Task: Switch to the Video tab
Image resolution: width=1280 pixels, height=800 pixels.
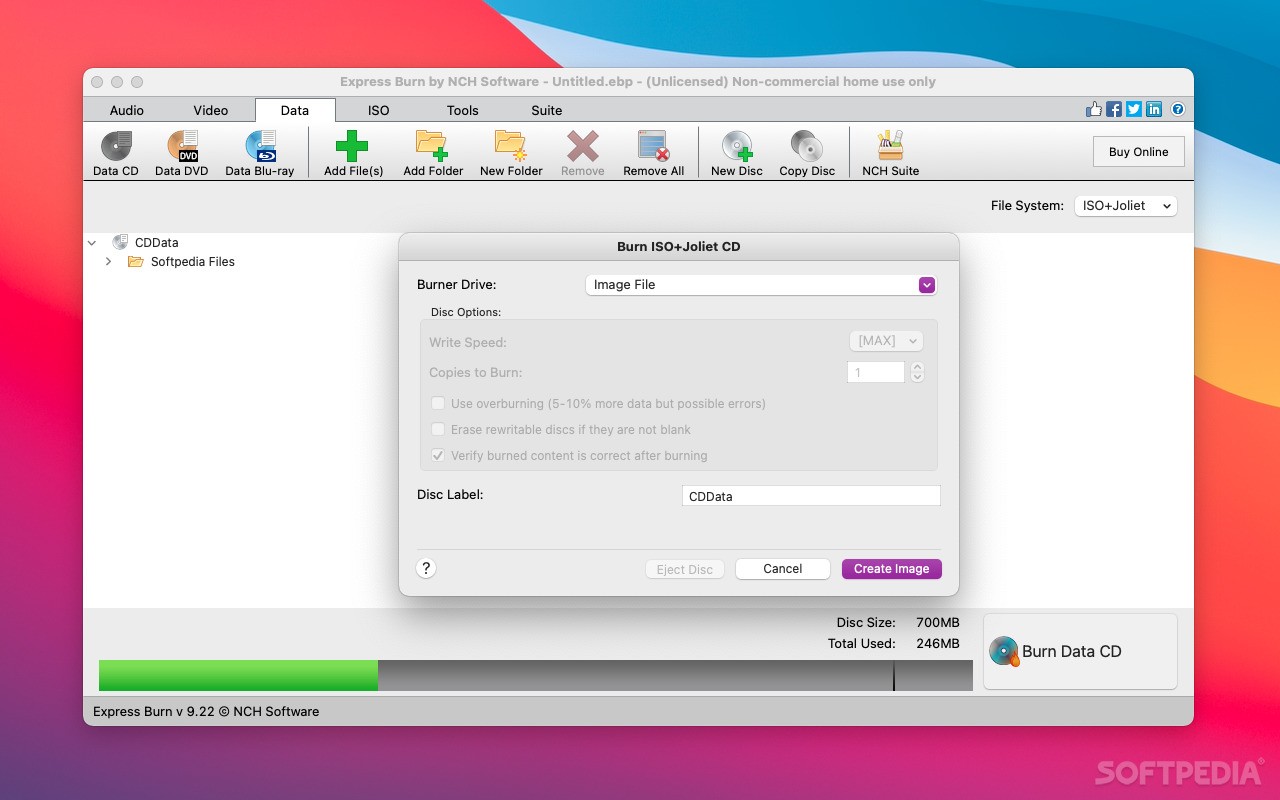Action: pyautogui.click(x=211, y=110)
